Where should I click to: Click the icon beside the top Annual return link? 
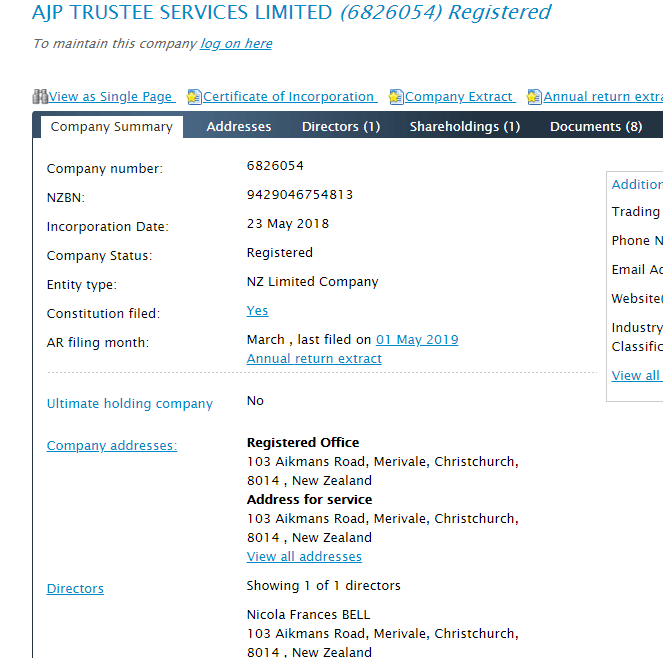[534, 97]
